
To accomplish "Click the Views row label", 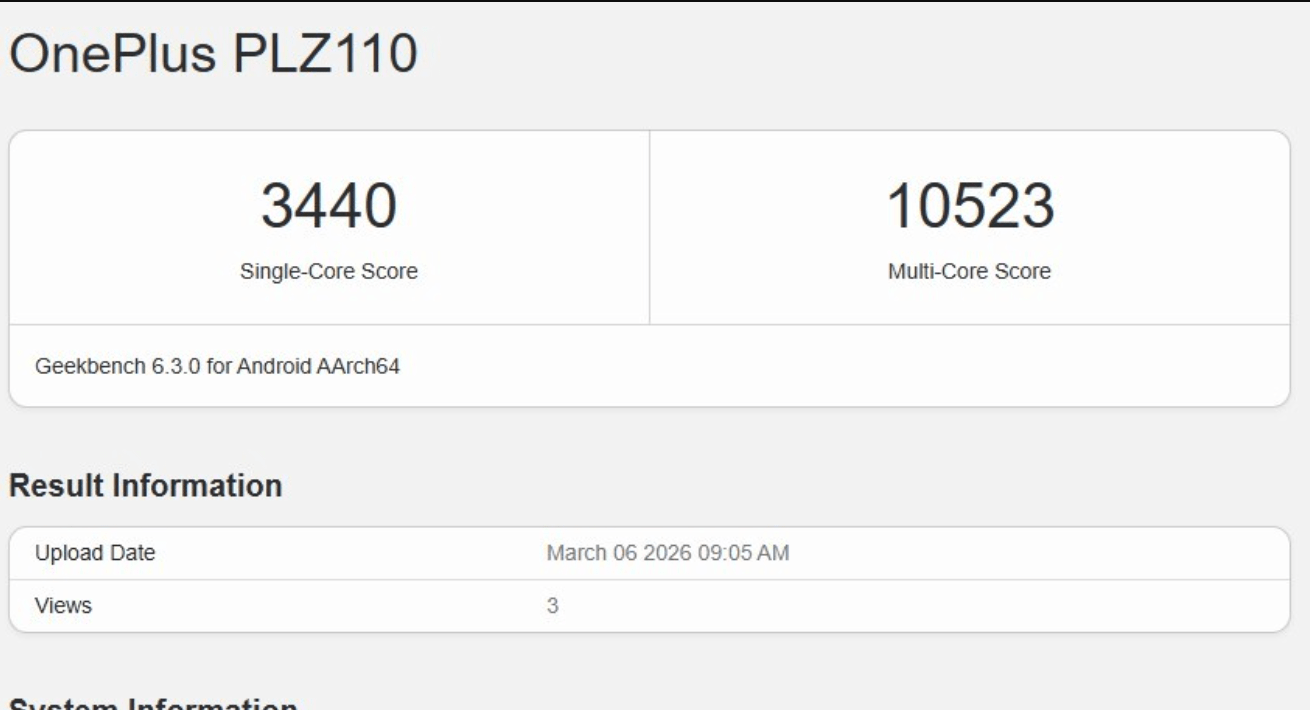I will click(63, 605).
